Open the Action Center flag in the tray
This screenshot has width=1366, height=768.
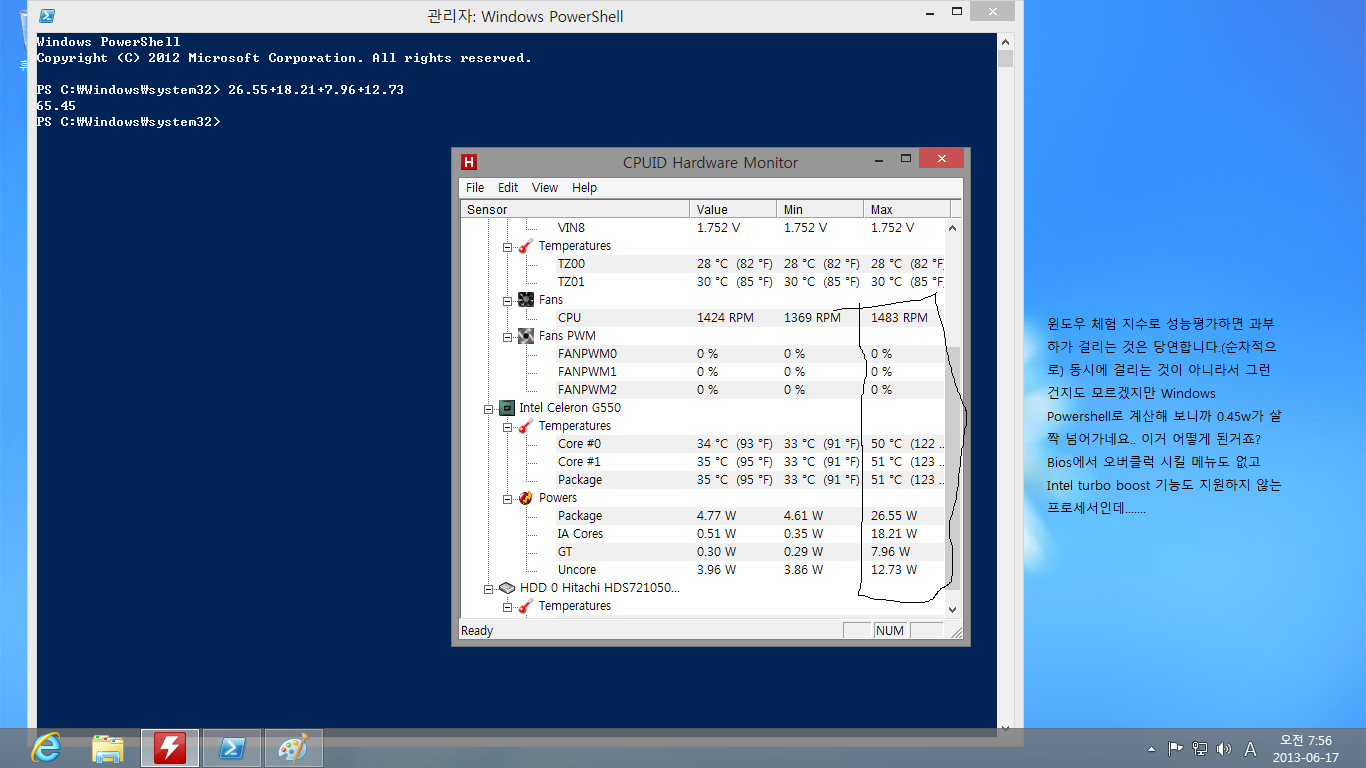pyautogui.click(x=1177, y=748)
